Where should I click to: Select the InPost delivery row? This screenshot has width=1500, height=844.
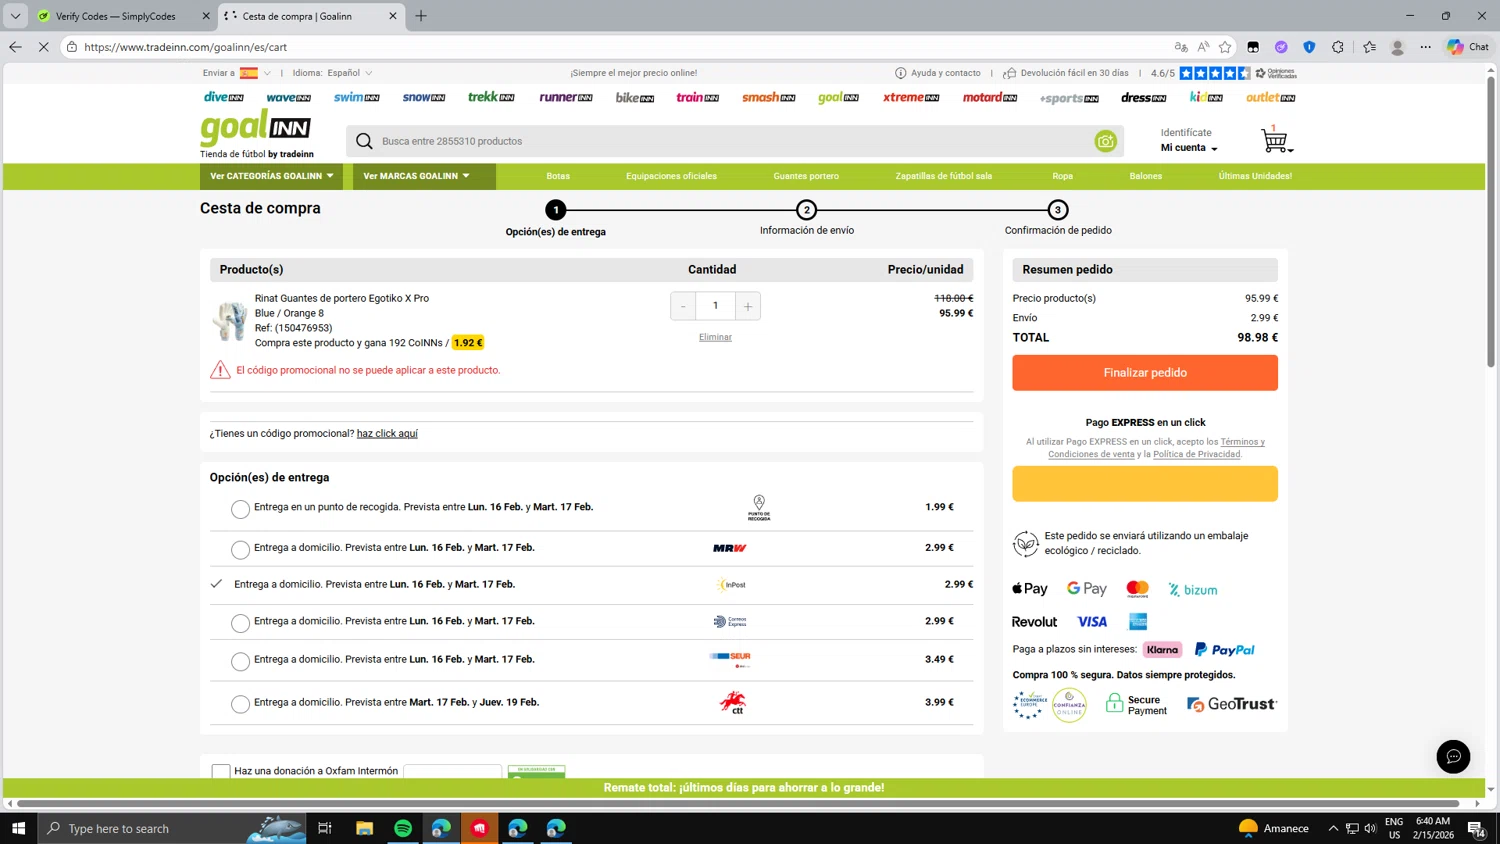tap(591, 585)
